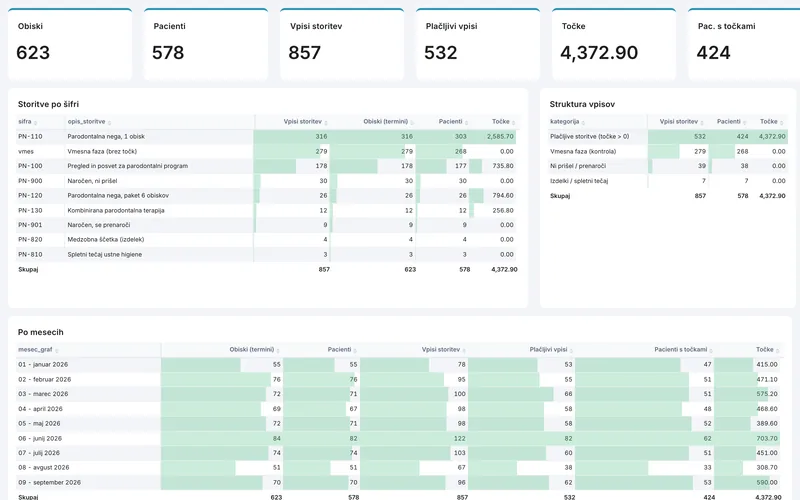Sort Storitve po šifri by Obiski (termini) icon
This screenshot has width=800, height=500.
pyautogui.click(x=412, y=123)
